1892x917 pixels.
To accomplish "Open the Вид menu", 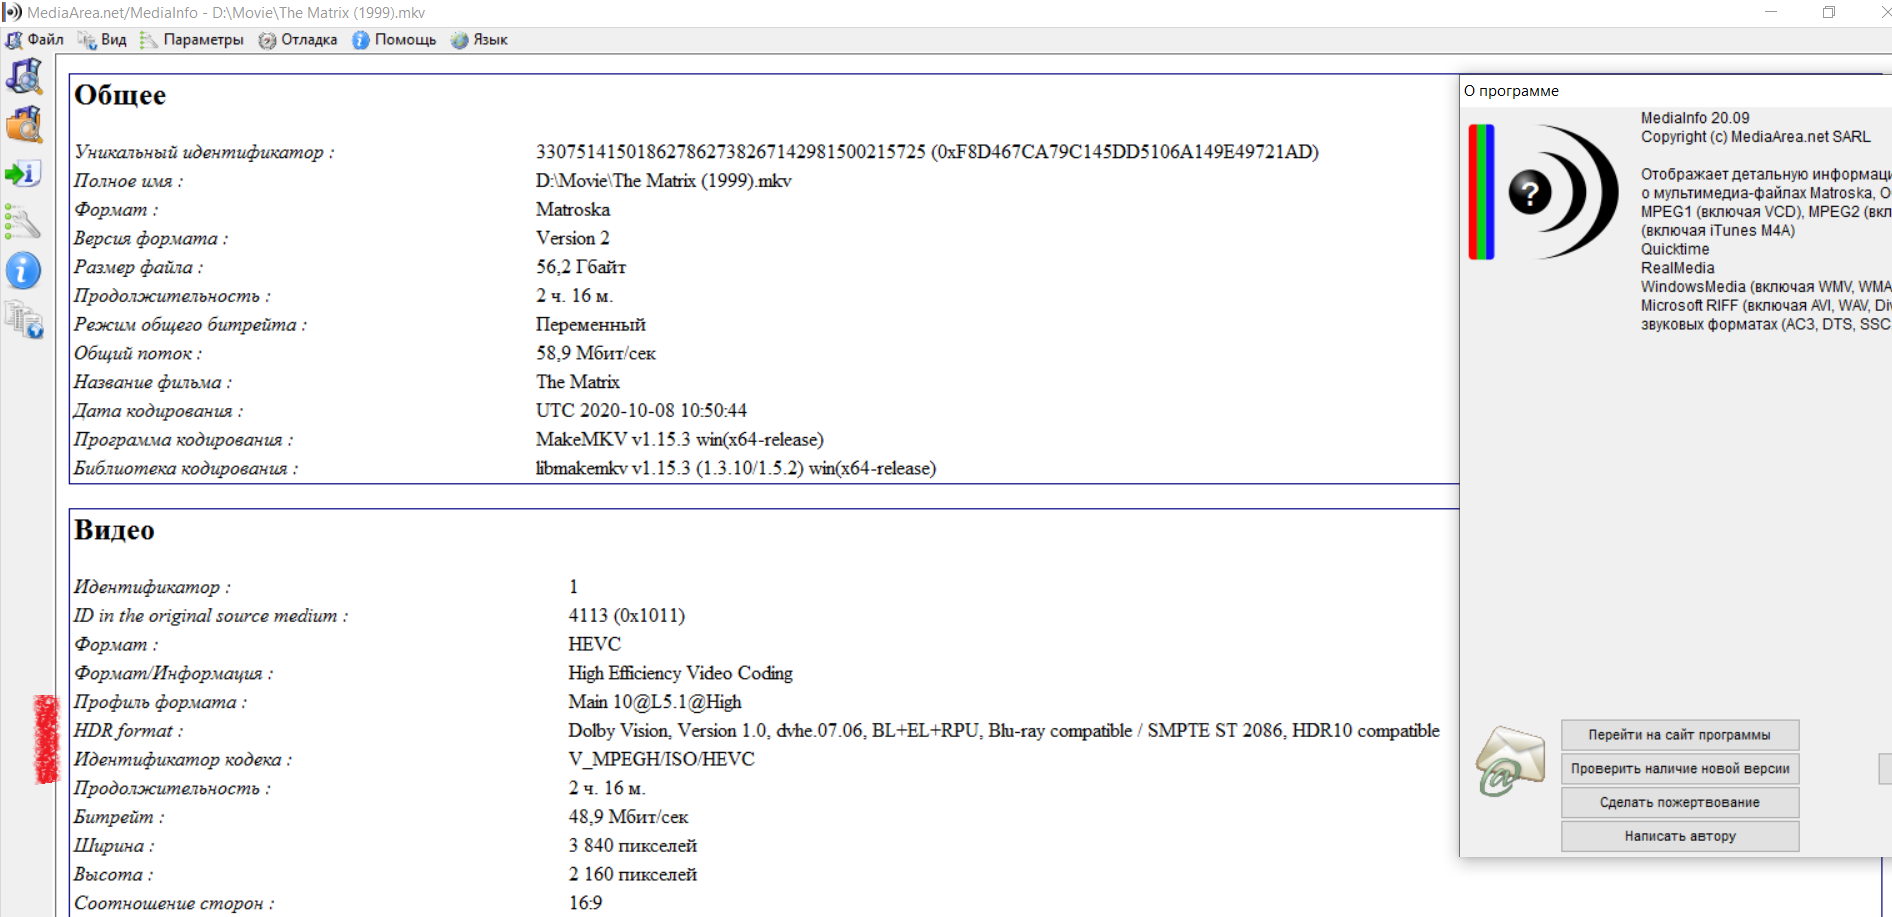I will [x=103, y=40].
